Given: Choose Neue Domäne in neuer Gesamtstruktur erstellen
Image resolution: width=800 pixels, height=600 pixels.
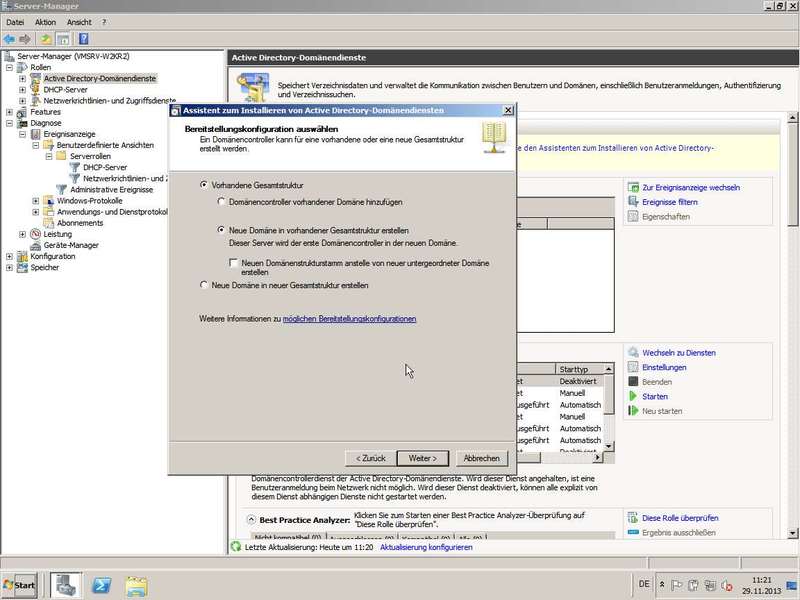Looking at the screenshot, I should [205, 285].
